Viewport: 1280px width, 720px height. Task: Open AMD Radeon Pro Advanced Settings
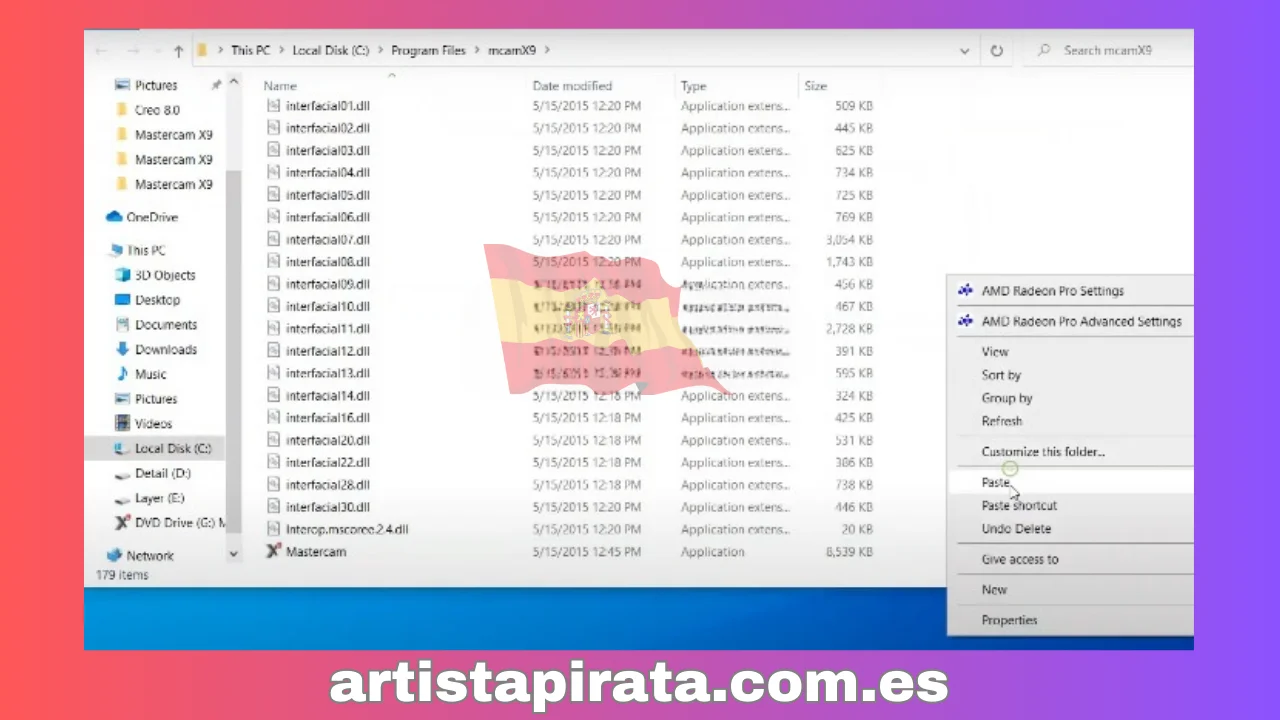click(x=1071, y=321)
